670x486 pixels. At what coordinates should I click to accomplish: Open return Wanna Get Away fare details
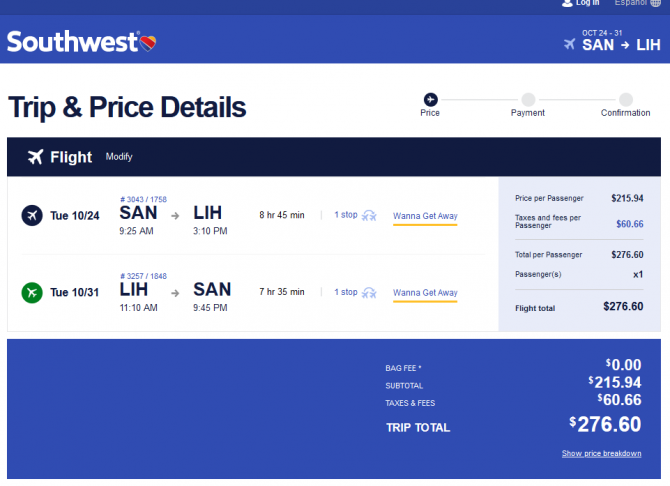[x=425, y=293]
